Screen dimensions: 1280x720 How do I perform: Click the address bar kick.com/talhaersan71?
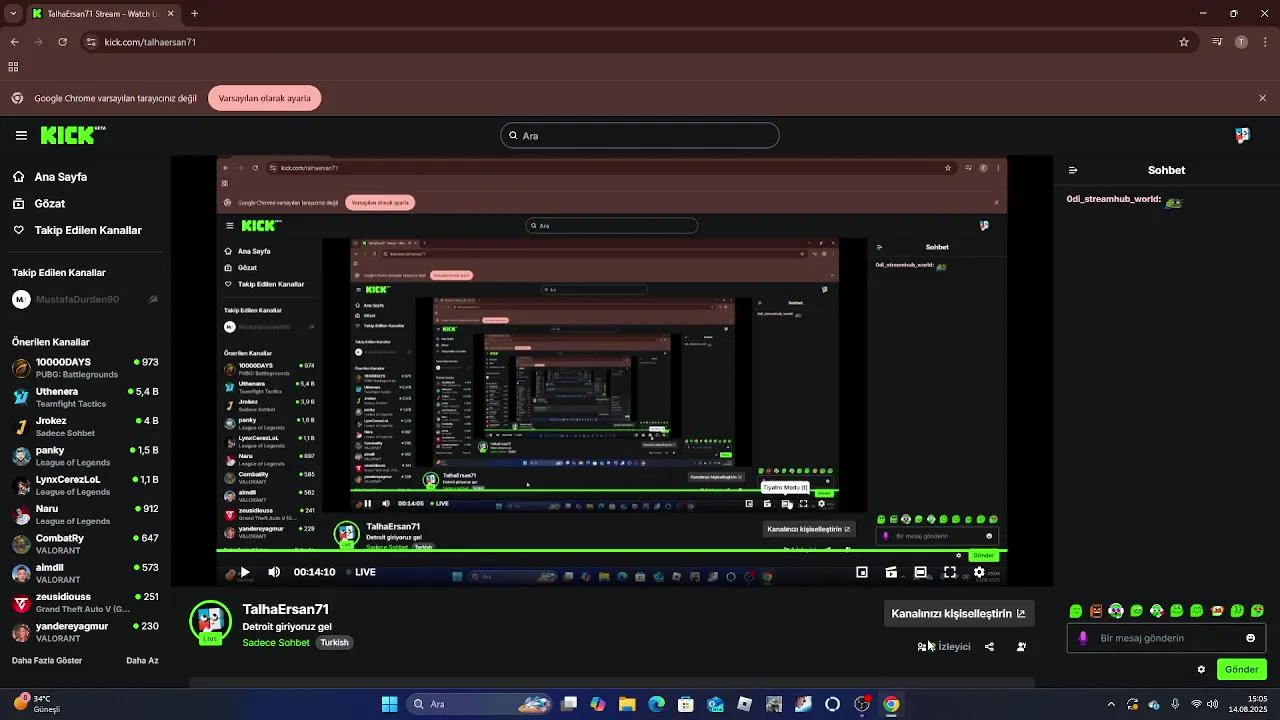click(x=150, y=42)
